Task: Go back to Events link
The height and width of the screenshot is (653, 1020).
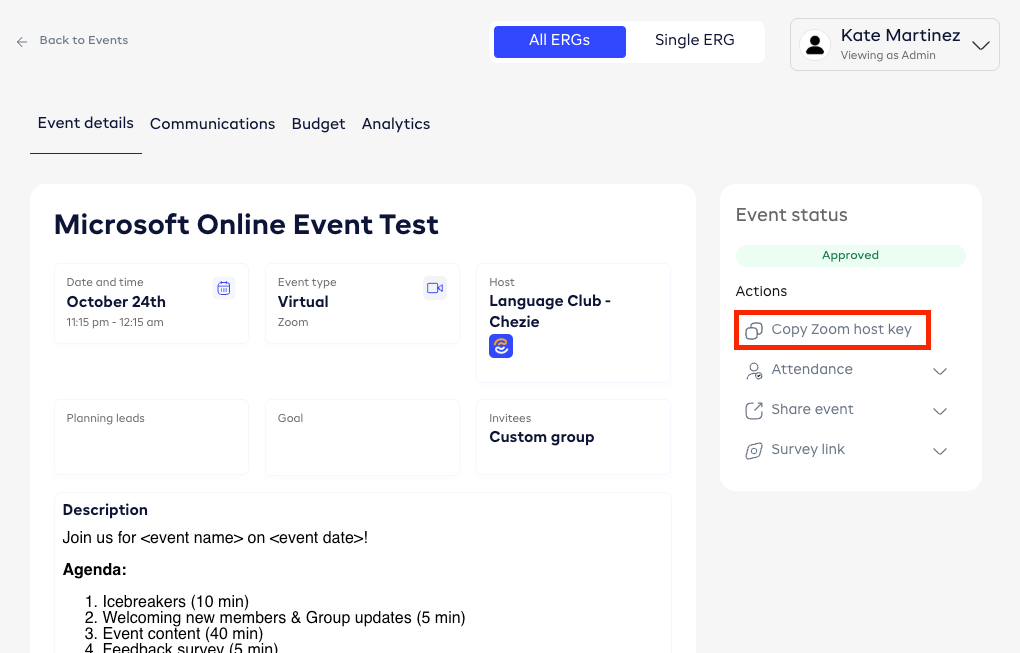Action: (83, 41)
